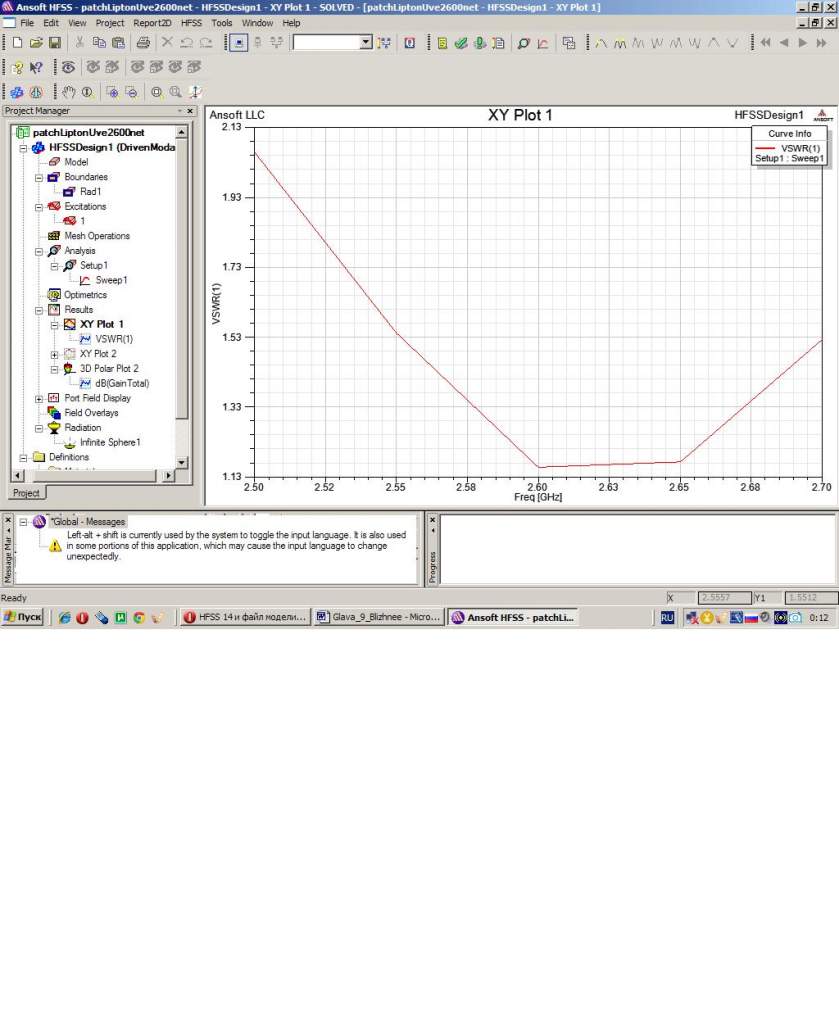Click the Curve Info legend box

[x=789, y=146]
